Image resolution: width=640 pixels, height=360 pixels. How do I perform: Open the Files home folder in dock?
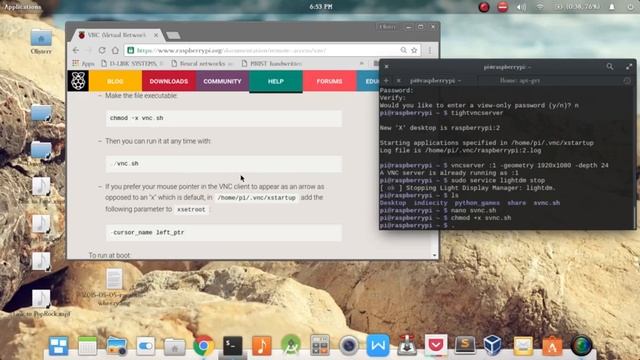click(174, 346)
